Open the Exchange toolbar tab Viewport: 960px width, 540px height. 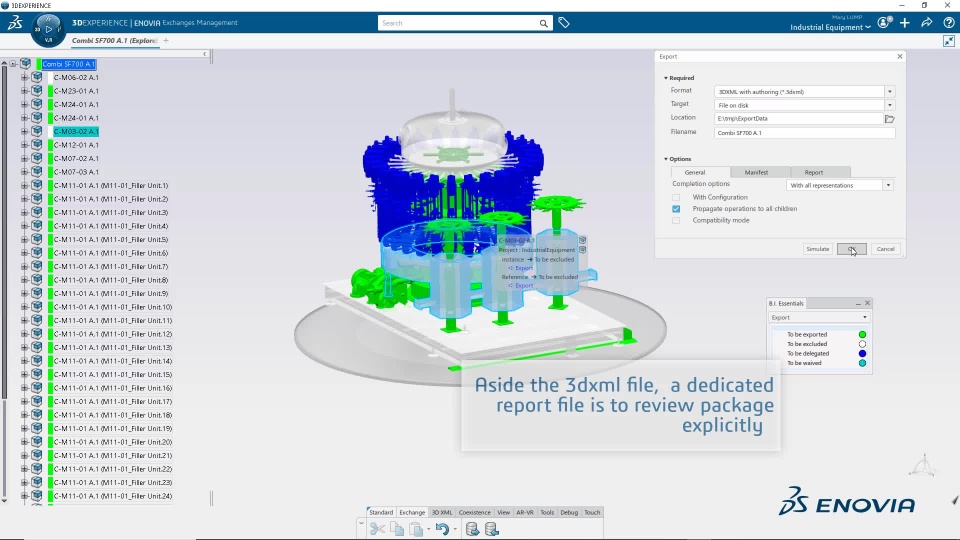click(412, 512)
